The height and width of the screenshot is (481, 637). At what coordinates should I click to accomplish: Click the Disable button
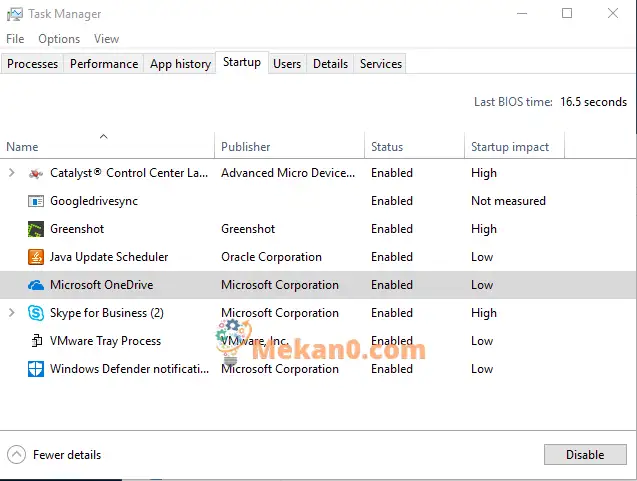tap(585, 455)
